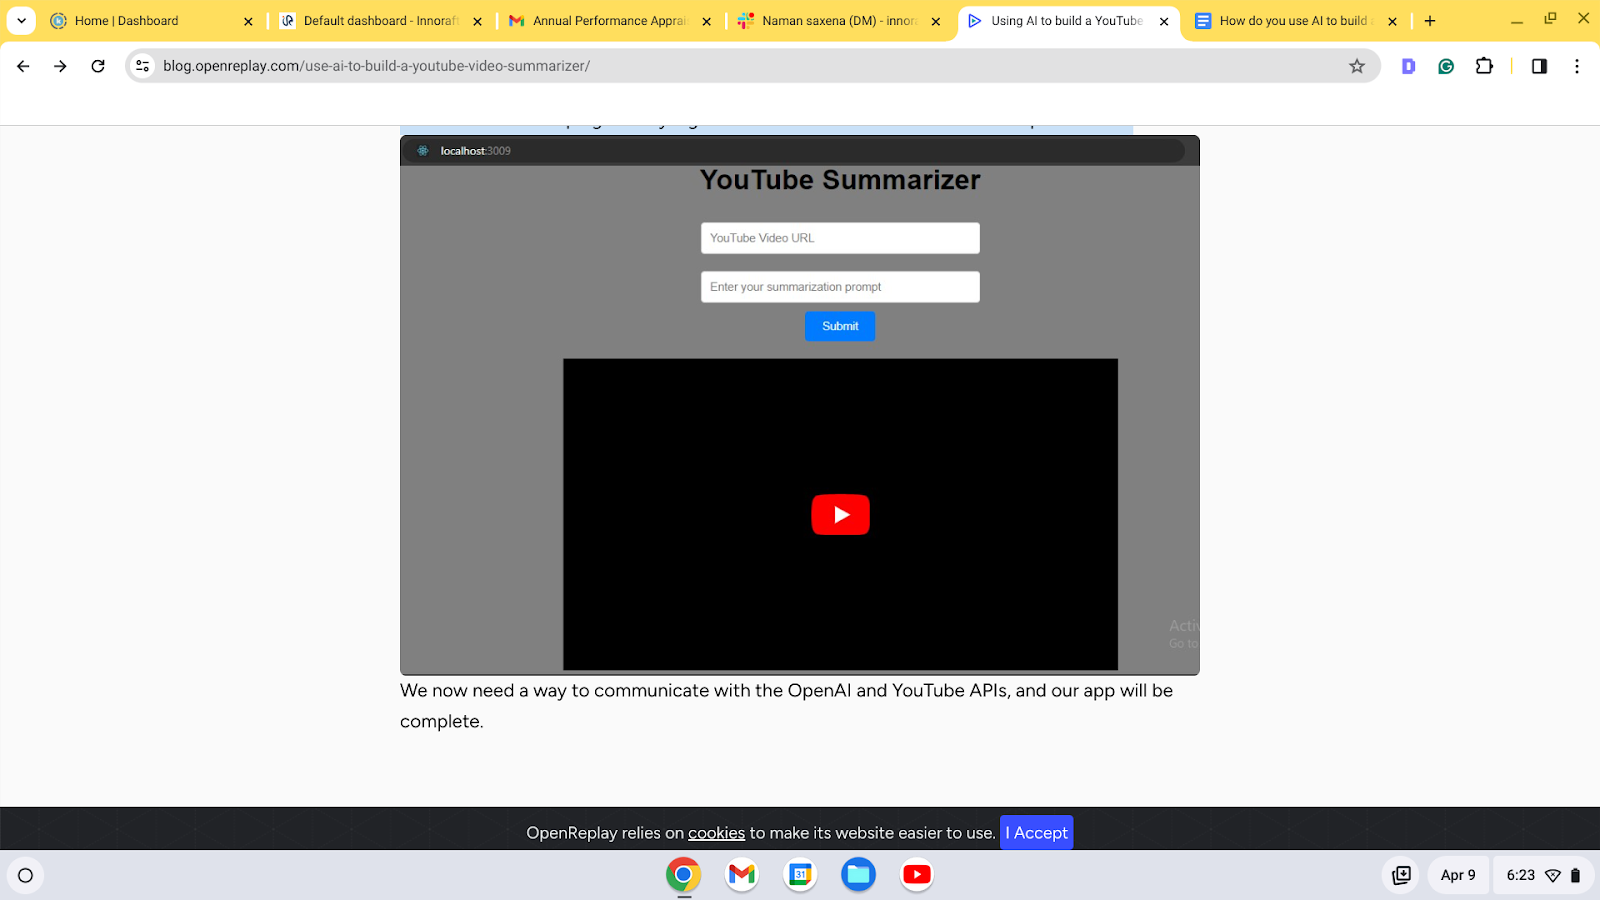
Task: Bookmark this page with the star icon
Action: click(1357, 66)
